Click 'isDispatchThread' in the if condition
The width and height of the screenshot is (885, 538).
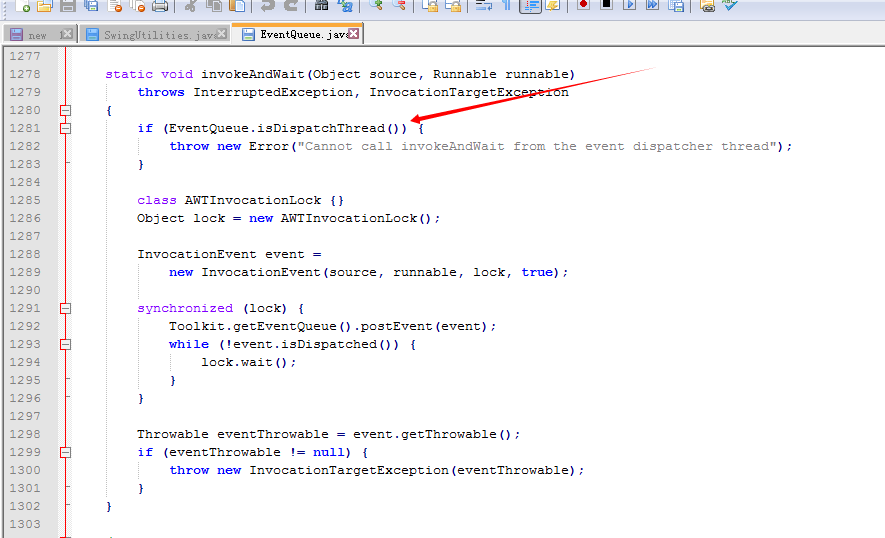[x=321, y=128]
